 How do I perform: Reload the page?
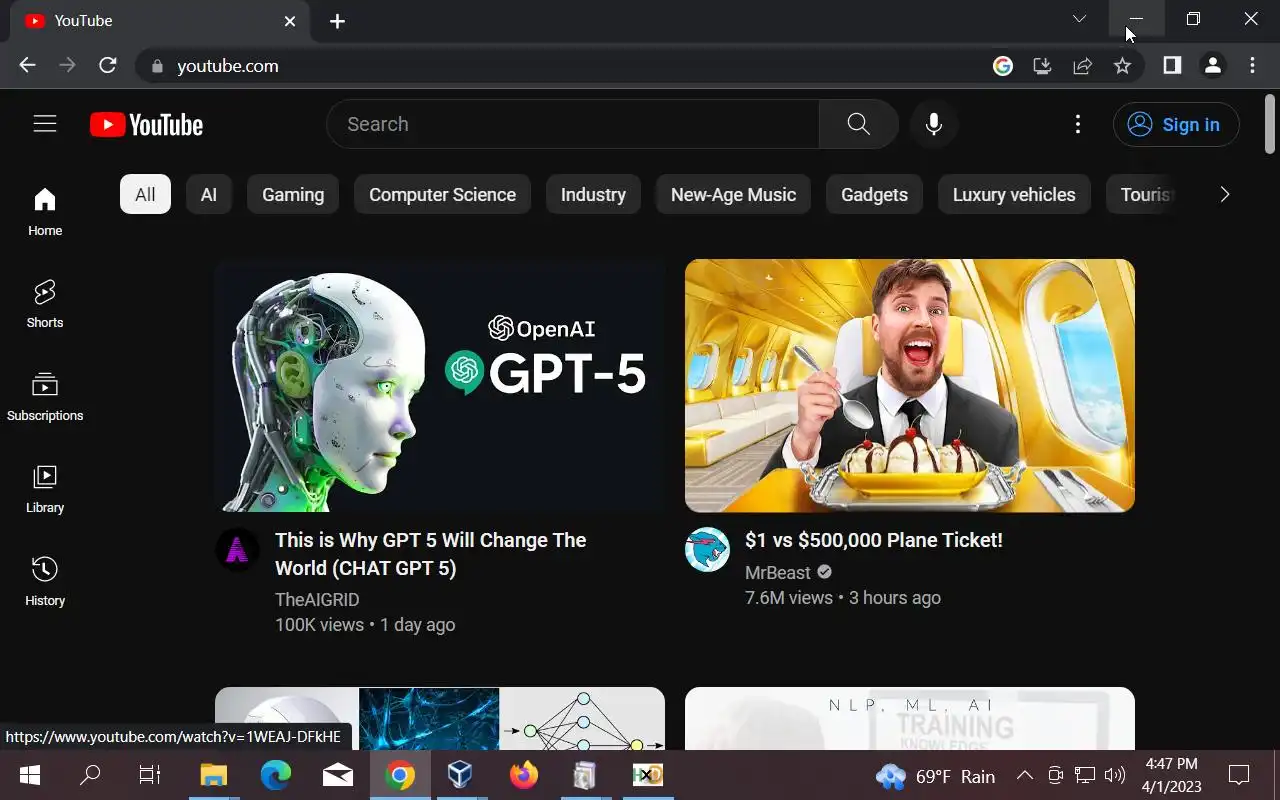(108, 65)
